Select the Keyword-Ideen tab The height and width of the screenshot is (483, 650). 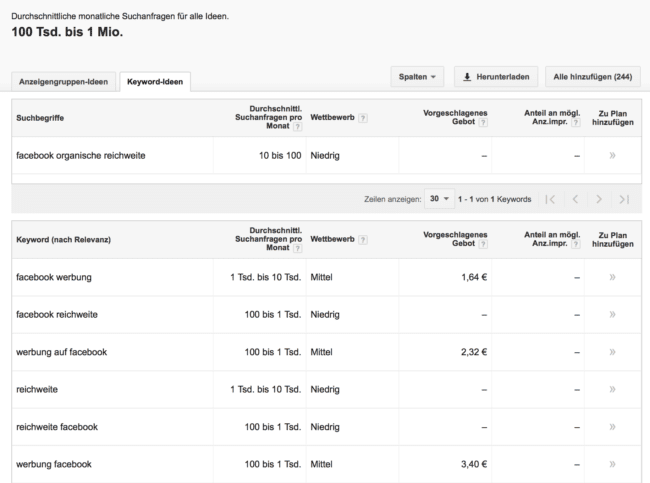155,82
